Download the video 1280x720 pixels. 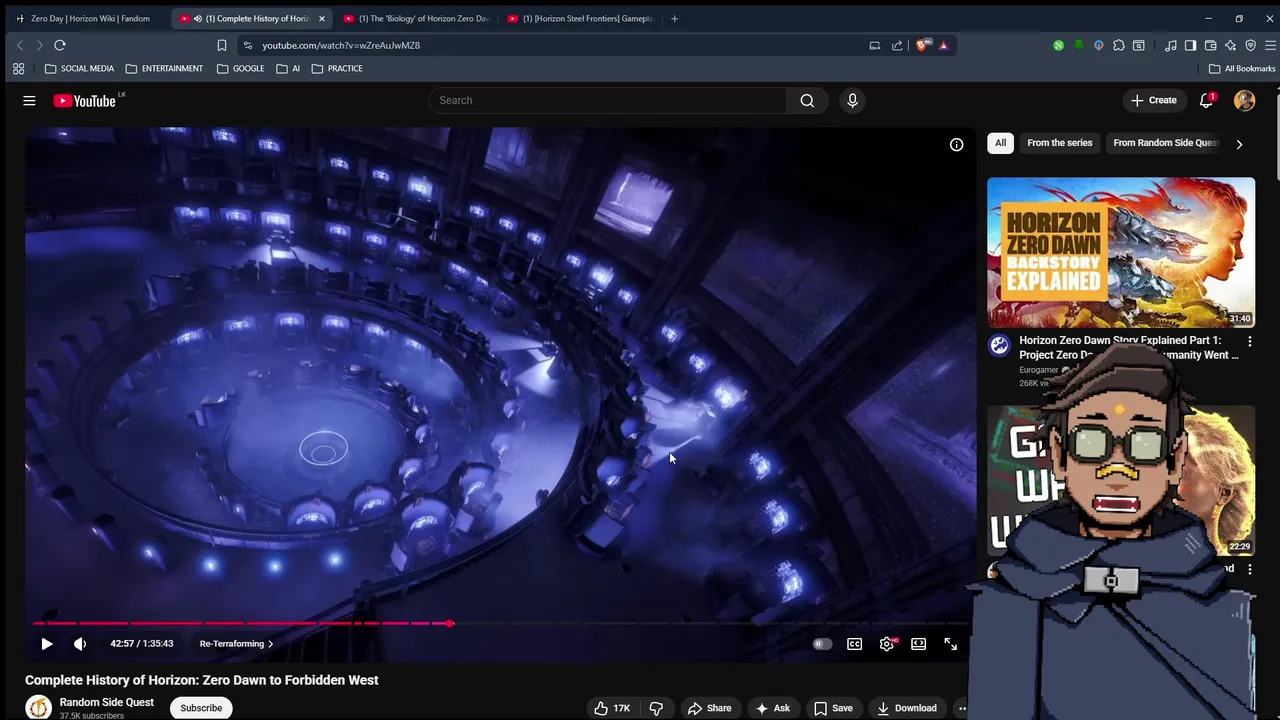coord(906,708)
